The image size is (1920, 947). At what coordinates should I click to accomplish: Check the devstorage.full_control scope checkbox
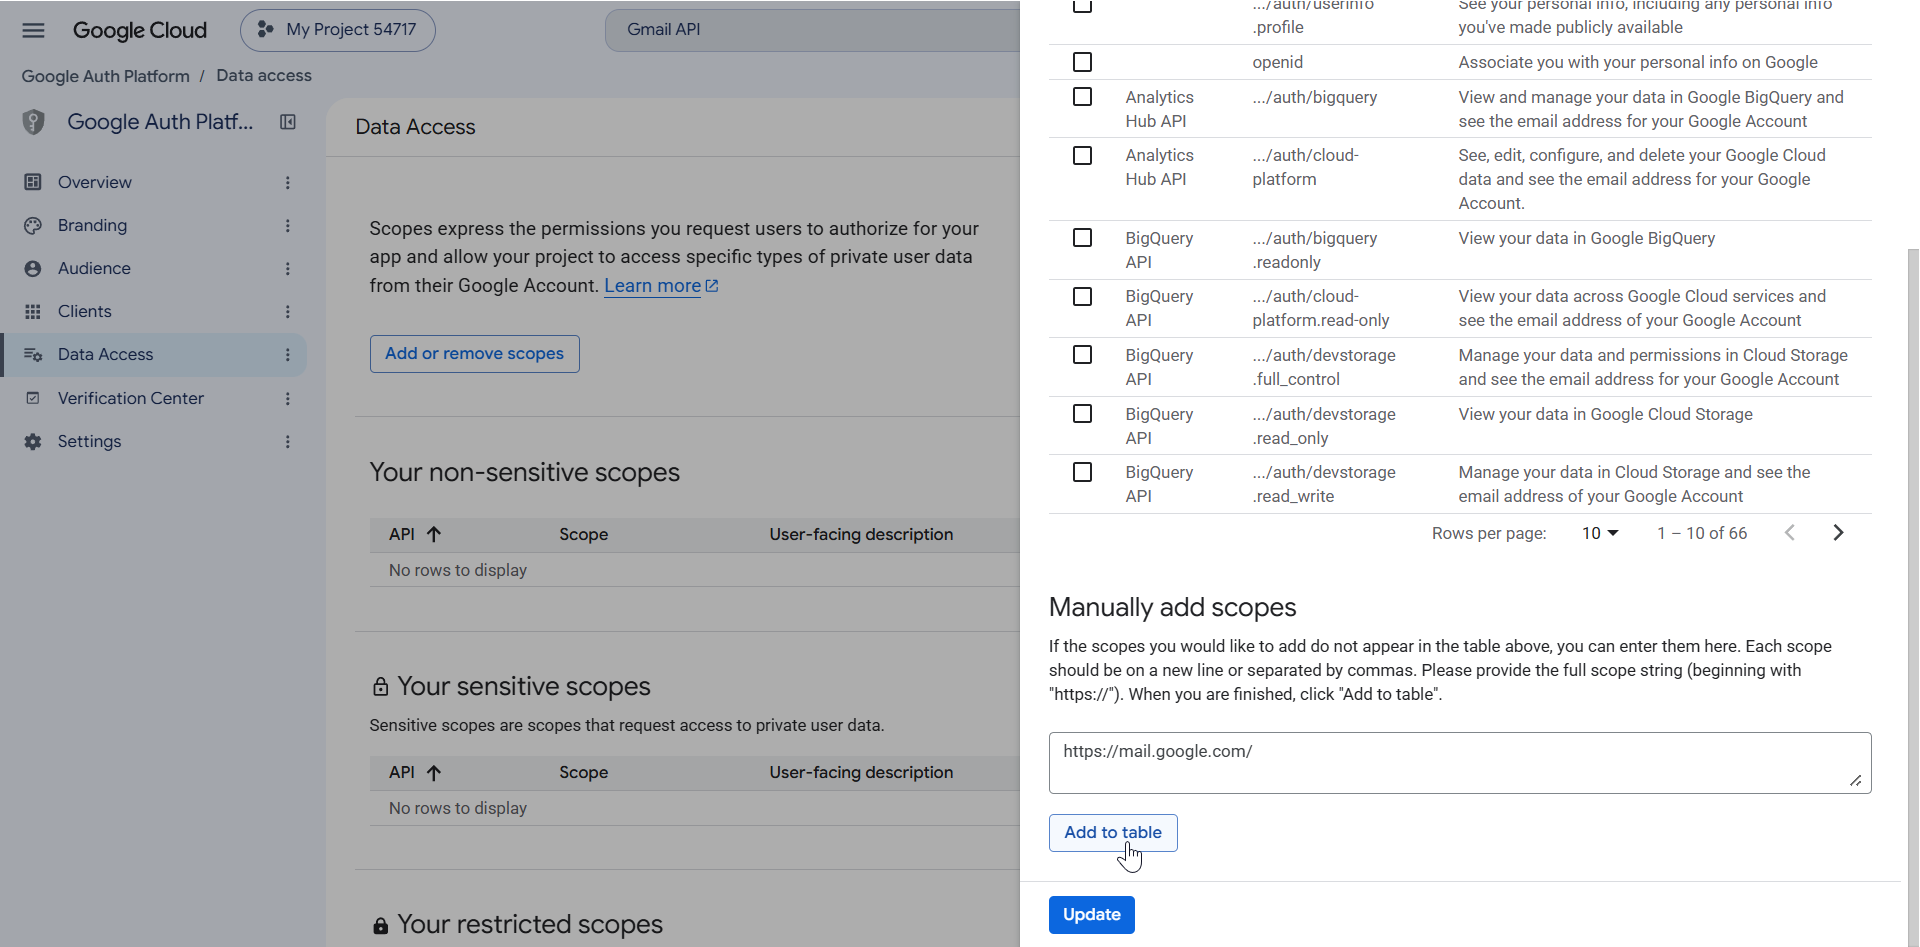[x=1082, y=355]
